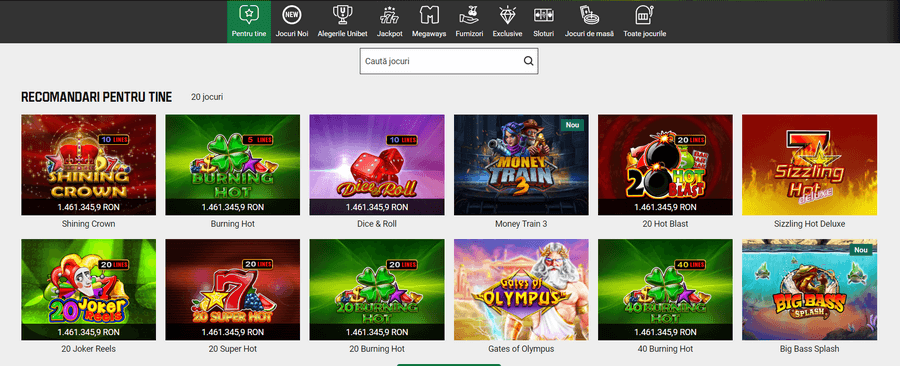
Task: Click the jackpot amount on 20 Hot Blast
Action: pos(665,207)
